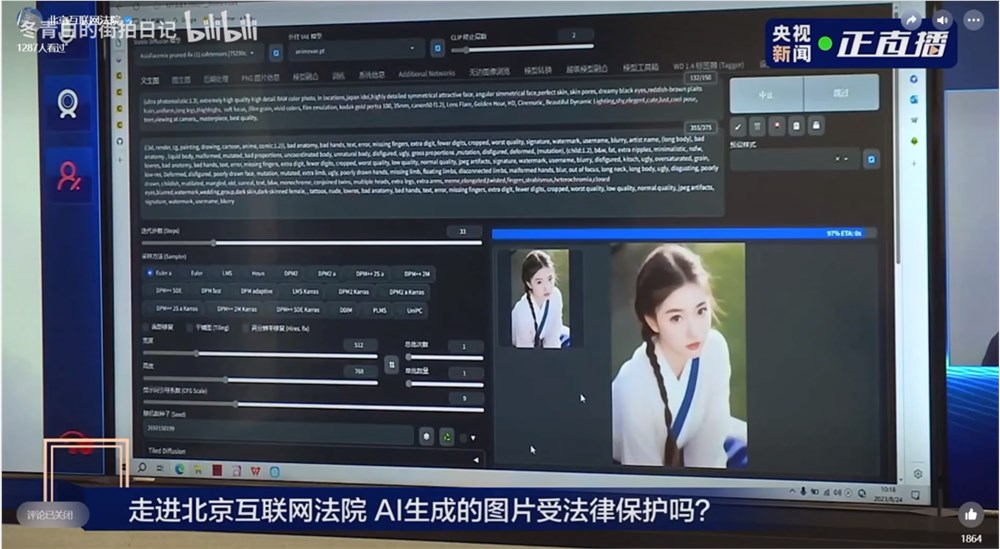Select the DDIM sampler option
Image resolution: width=1000 pixels, height=549 pixels.
click(345, 309)
